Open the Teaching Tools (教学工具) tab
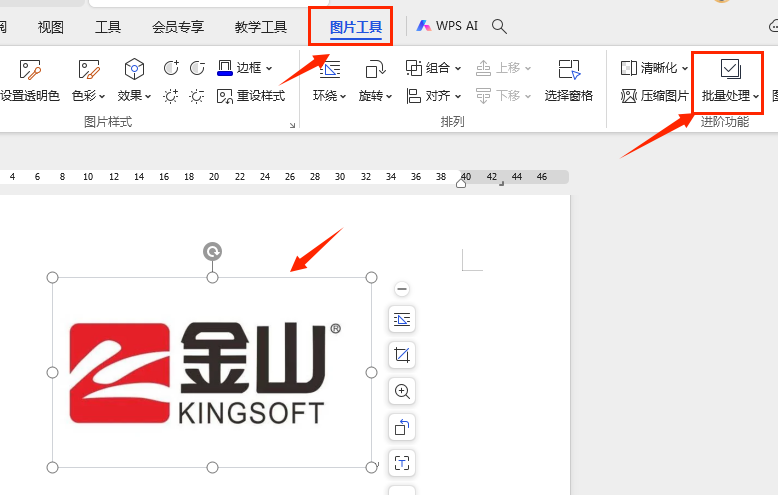778x495 pixels. coord(260,27)
